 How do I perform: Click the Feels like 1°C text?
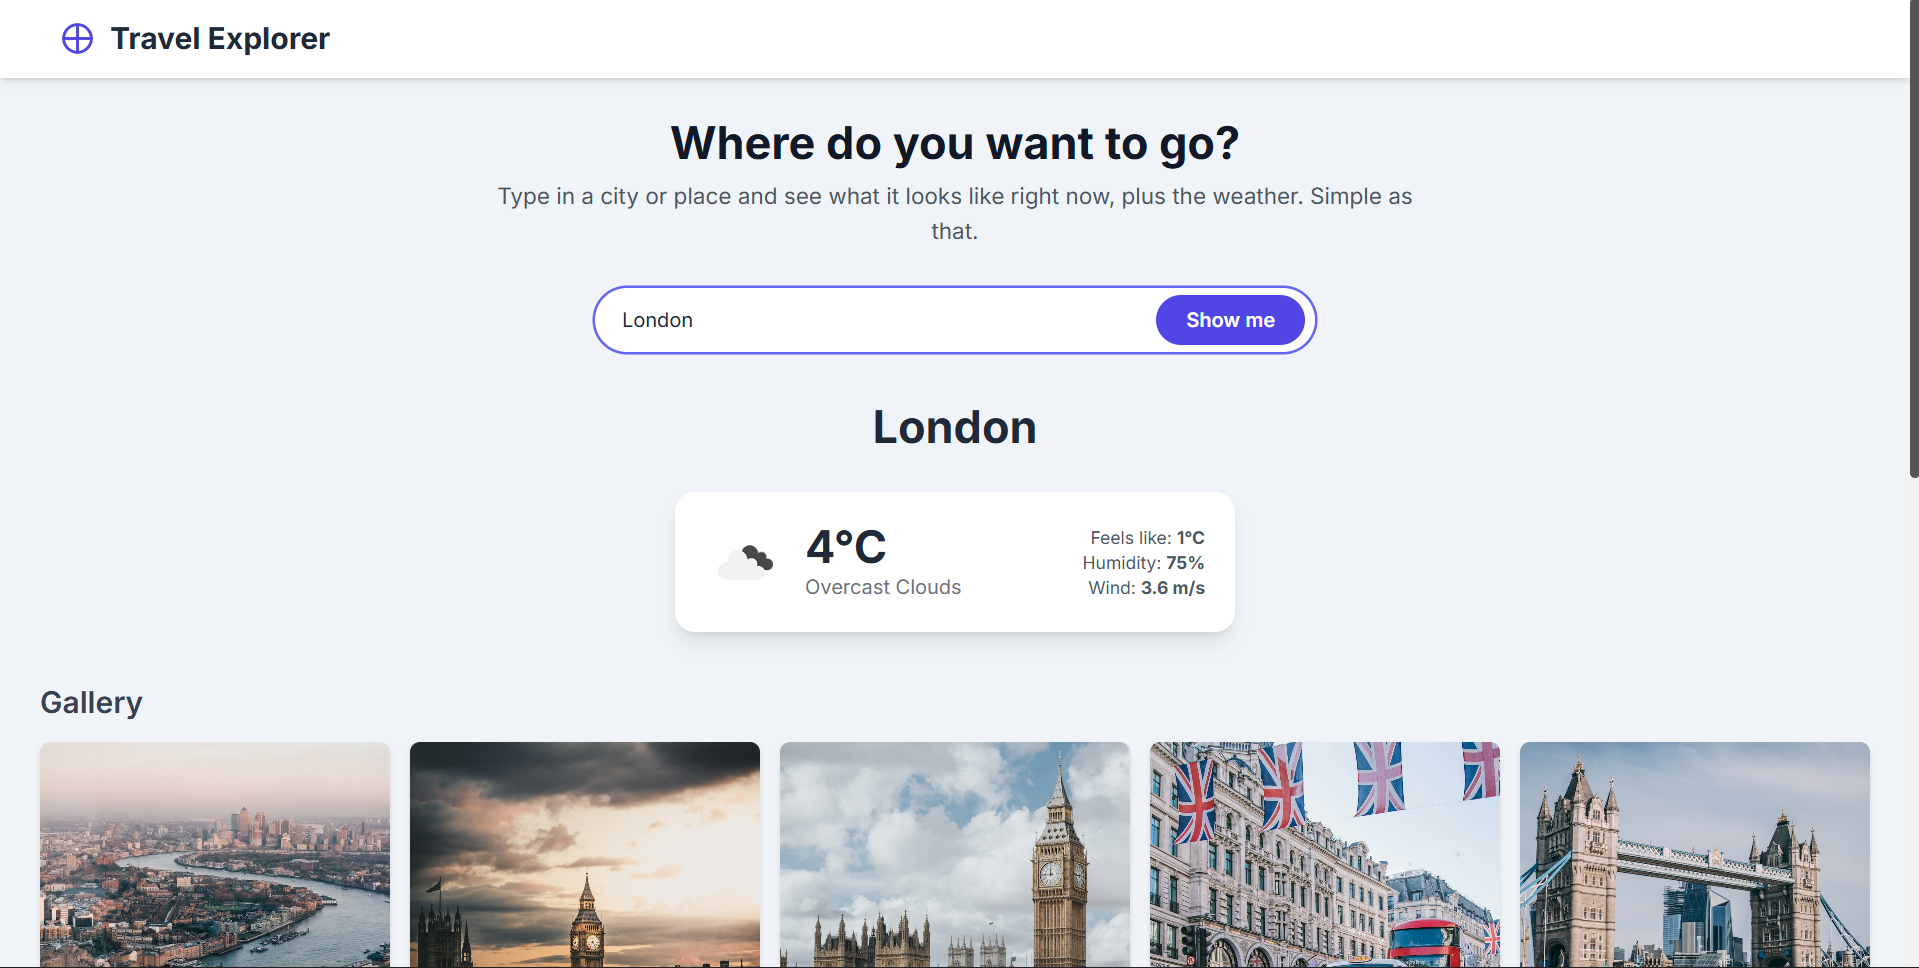[x=1146, y=538]
